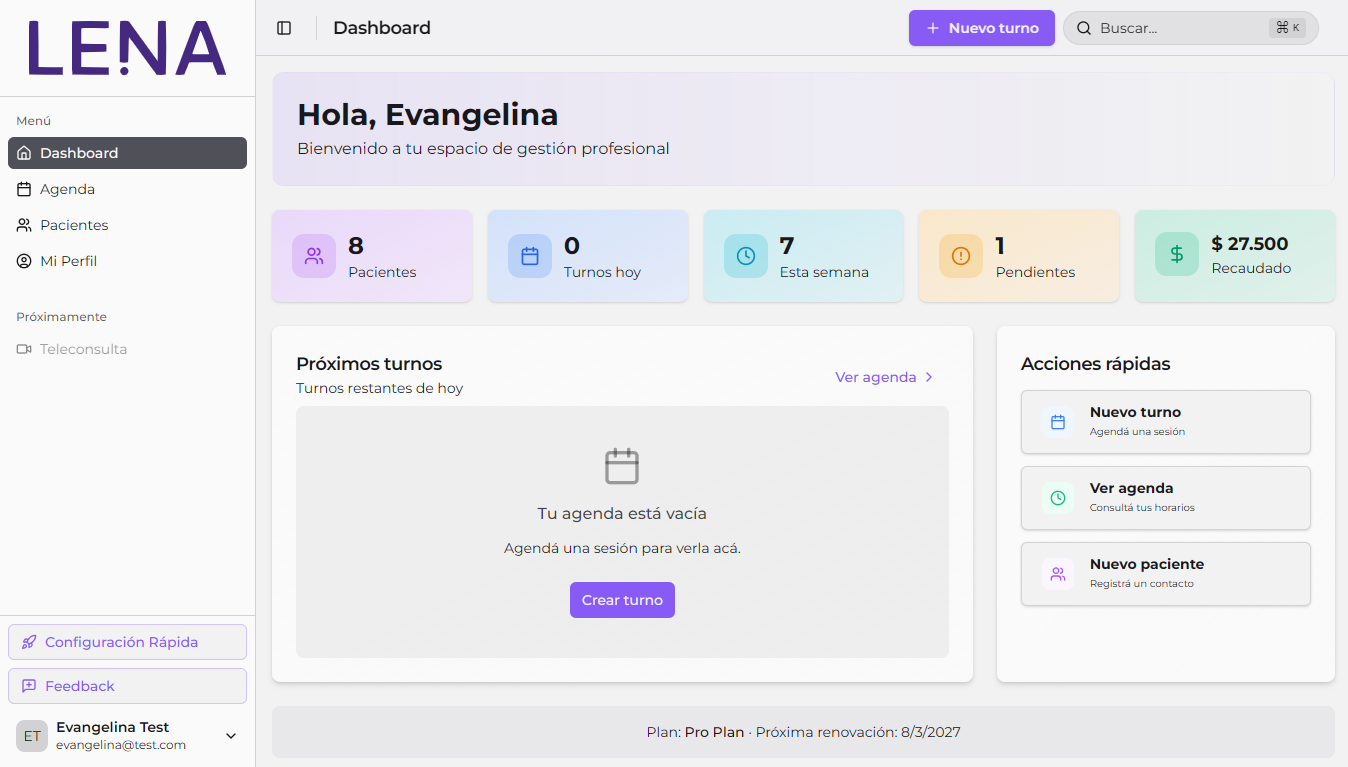
Task: Click the Pendientes alert icon
Action: pos(961,256)
